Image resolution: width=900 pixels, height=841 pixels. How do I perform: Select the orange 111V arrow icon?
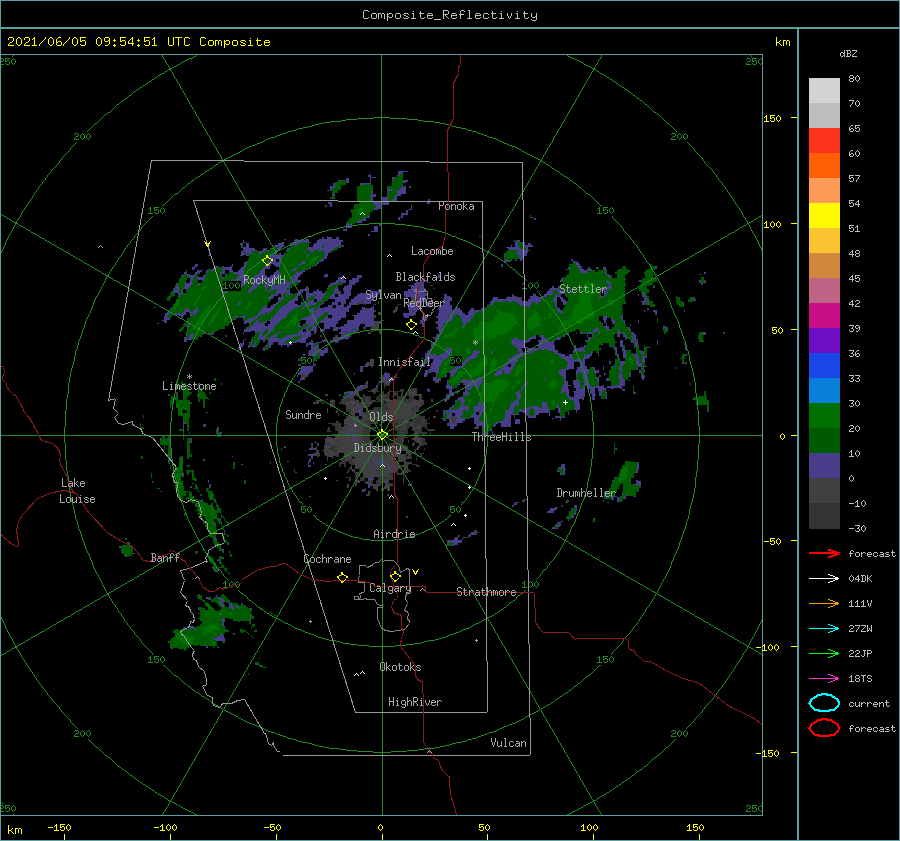[824, 603]
